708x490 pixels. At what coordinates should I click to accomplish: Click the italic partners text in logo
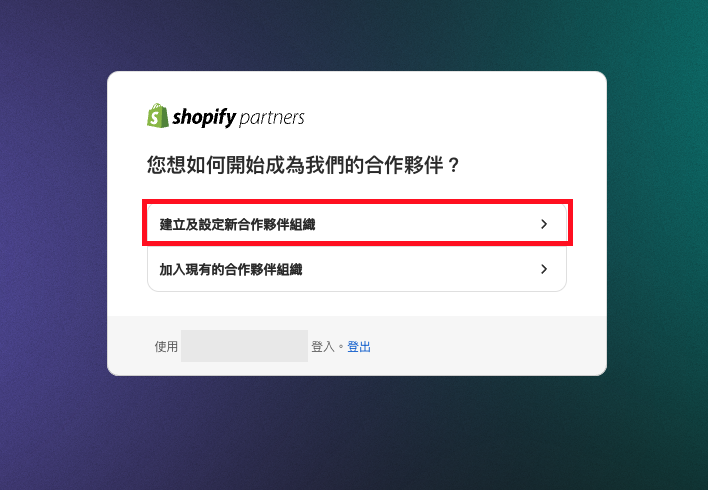click(272, 118)
